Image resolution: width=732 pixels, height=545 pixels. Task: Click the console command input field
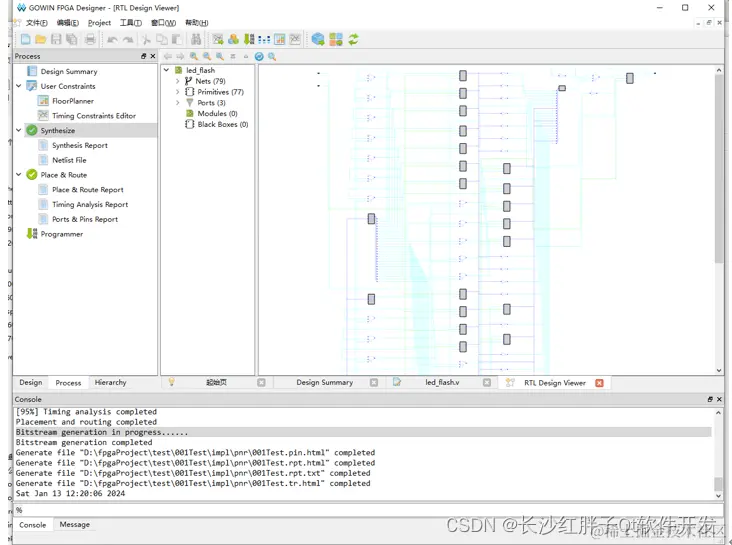[x=369, y=510]
